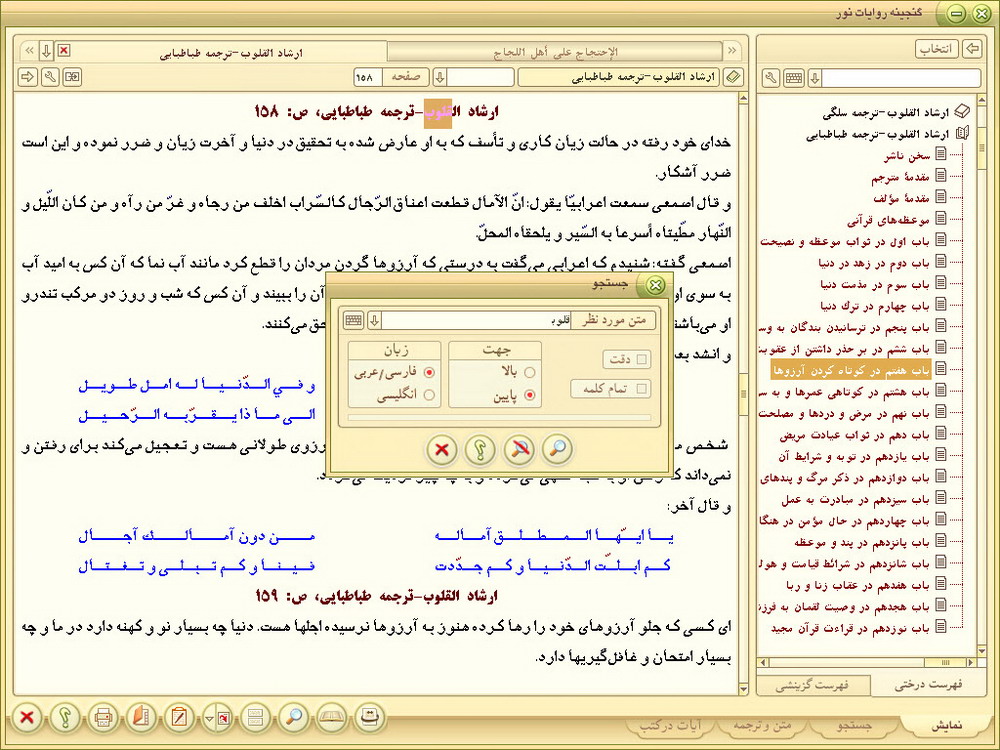This screenshot has height=750, width=1000.
Task: Click the printer icon on the bottom toolbar
Action: (103, 718)
